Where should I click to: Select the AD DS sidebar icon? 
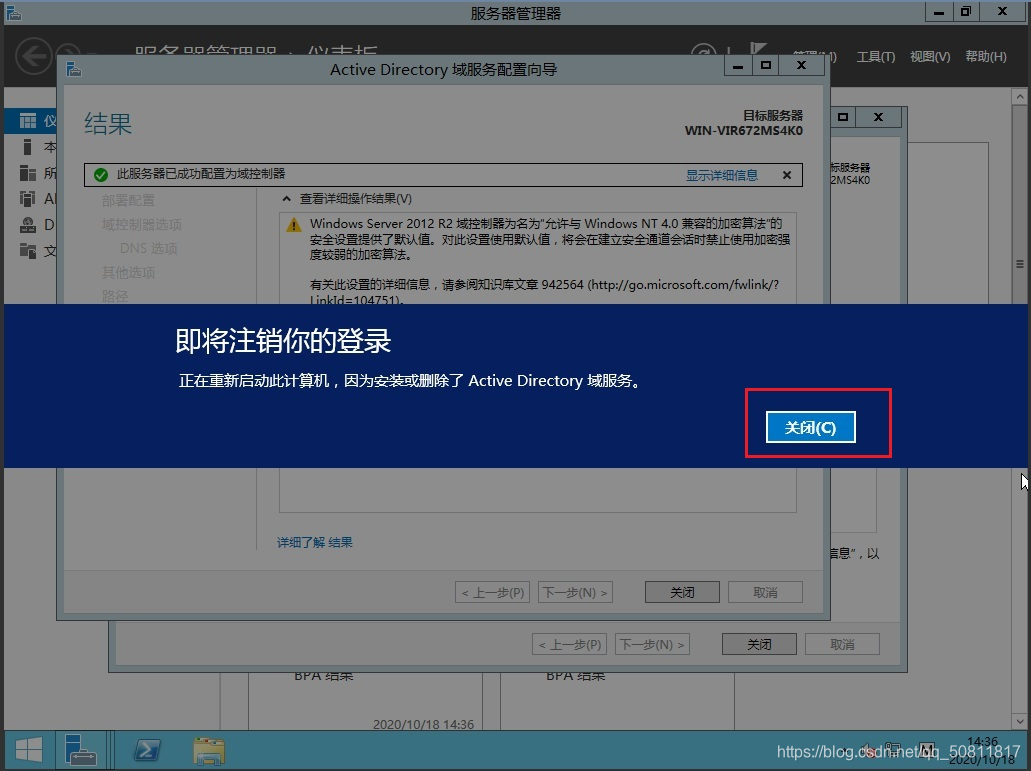(x=28, y=199)
